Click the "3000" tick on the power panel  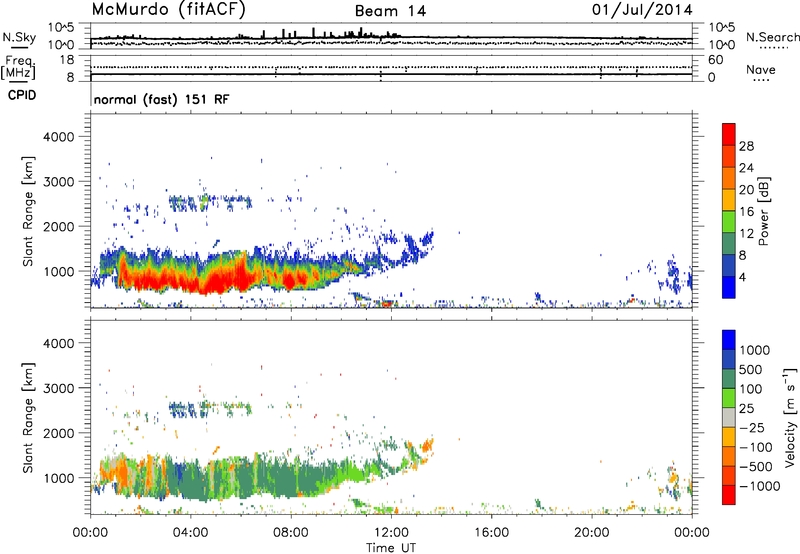click(x=58, y=182)
